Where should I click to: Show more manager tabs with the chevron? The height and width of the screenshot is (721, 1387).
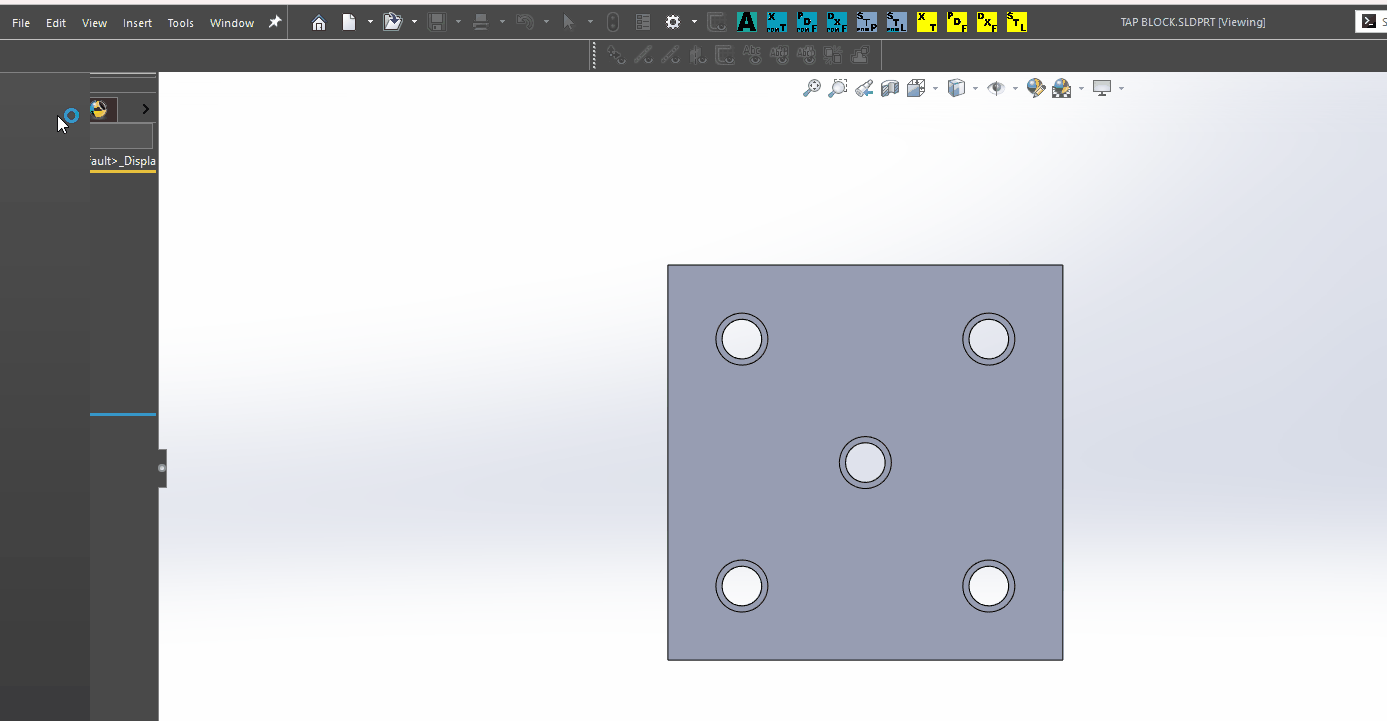coord(146,109)
